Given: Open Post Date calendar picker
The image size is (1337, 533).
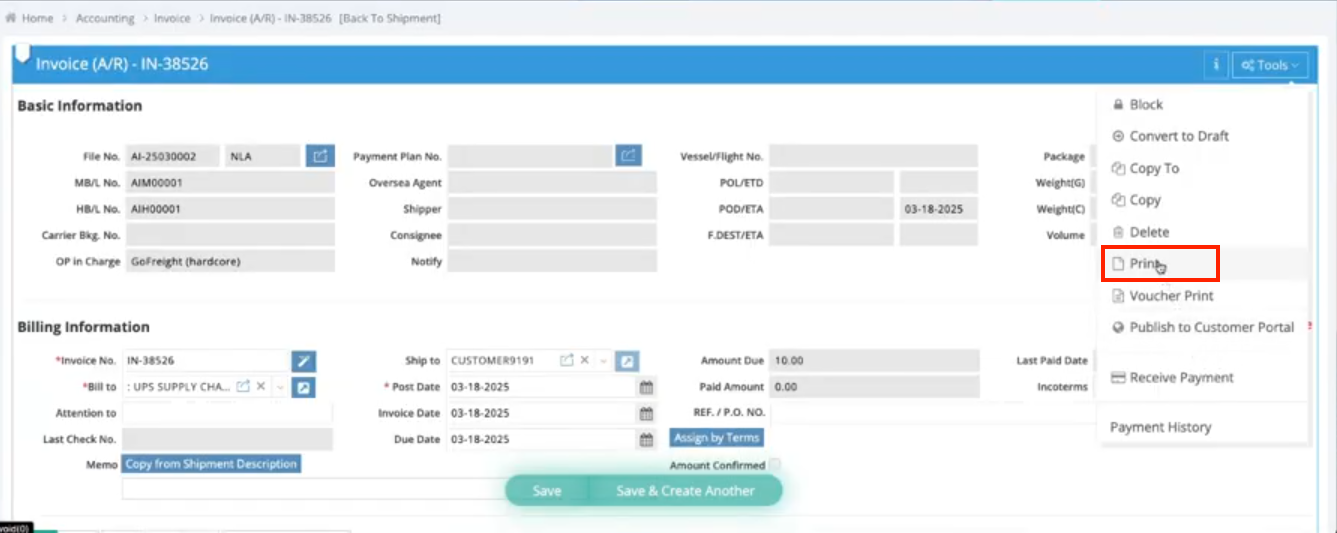Looking at the screenshot, I should [x=646, y=387].
